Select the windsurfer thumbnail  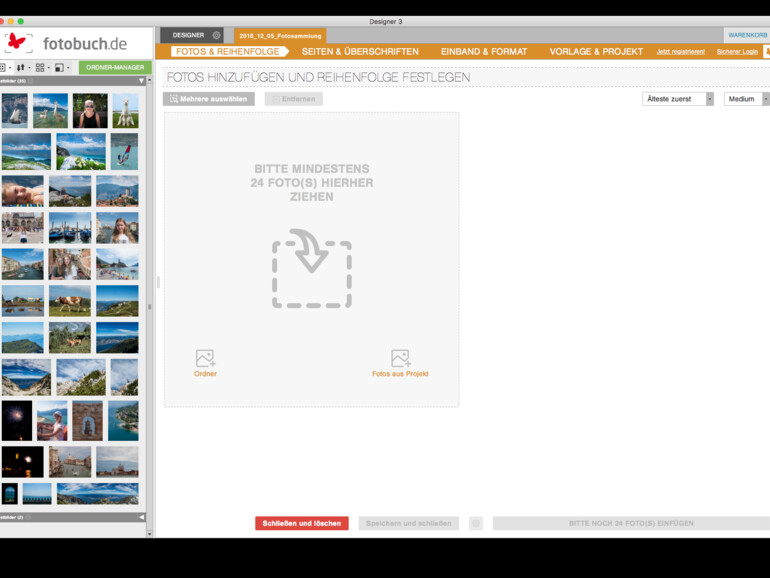coord(124,152)
